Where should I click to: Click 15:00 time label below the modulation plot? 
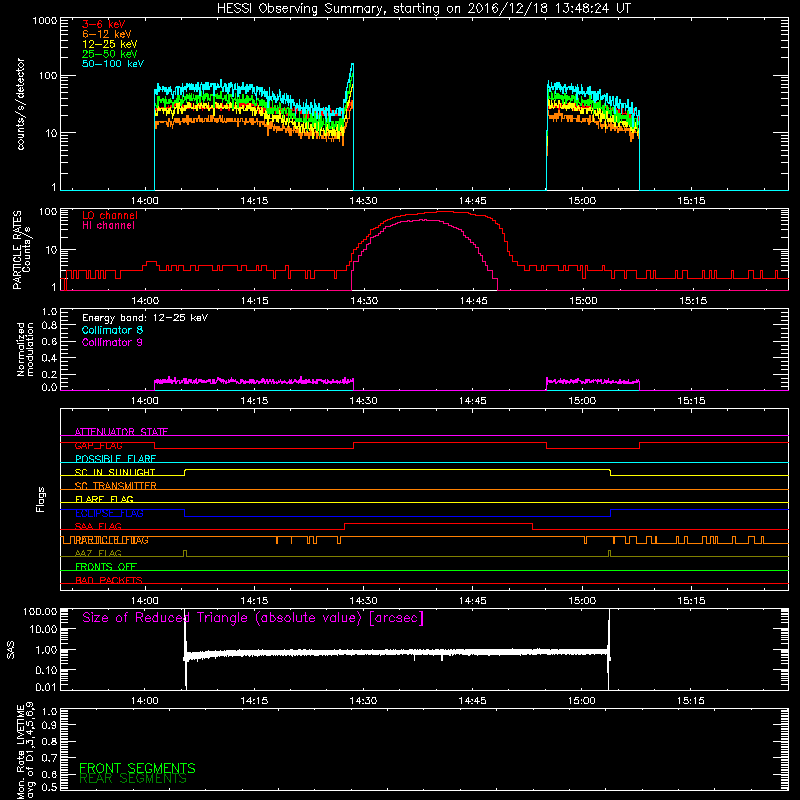582,401
